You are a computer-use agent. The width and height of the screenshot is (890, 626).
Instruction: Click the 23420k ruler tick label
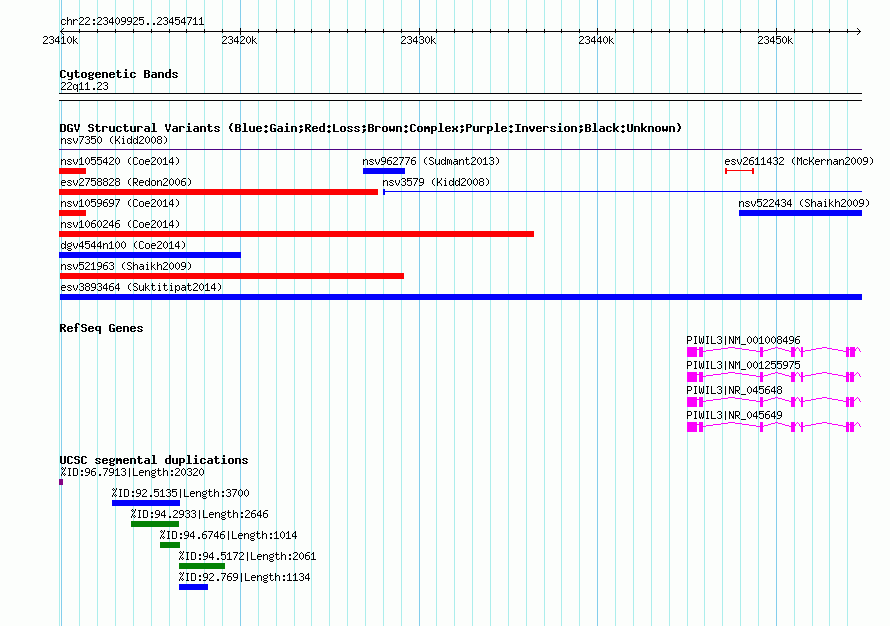click(x=239, y=40)
